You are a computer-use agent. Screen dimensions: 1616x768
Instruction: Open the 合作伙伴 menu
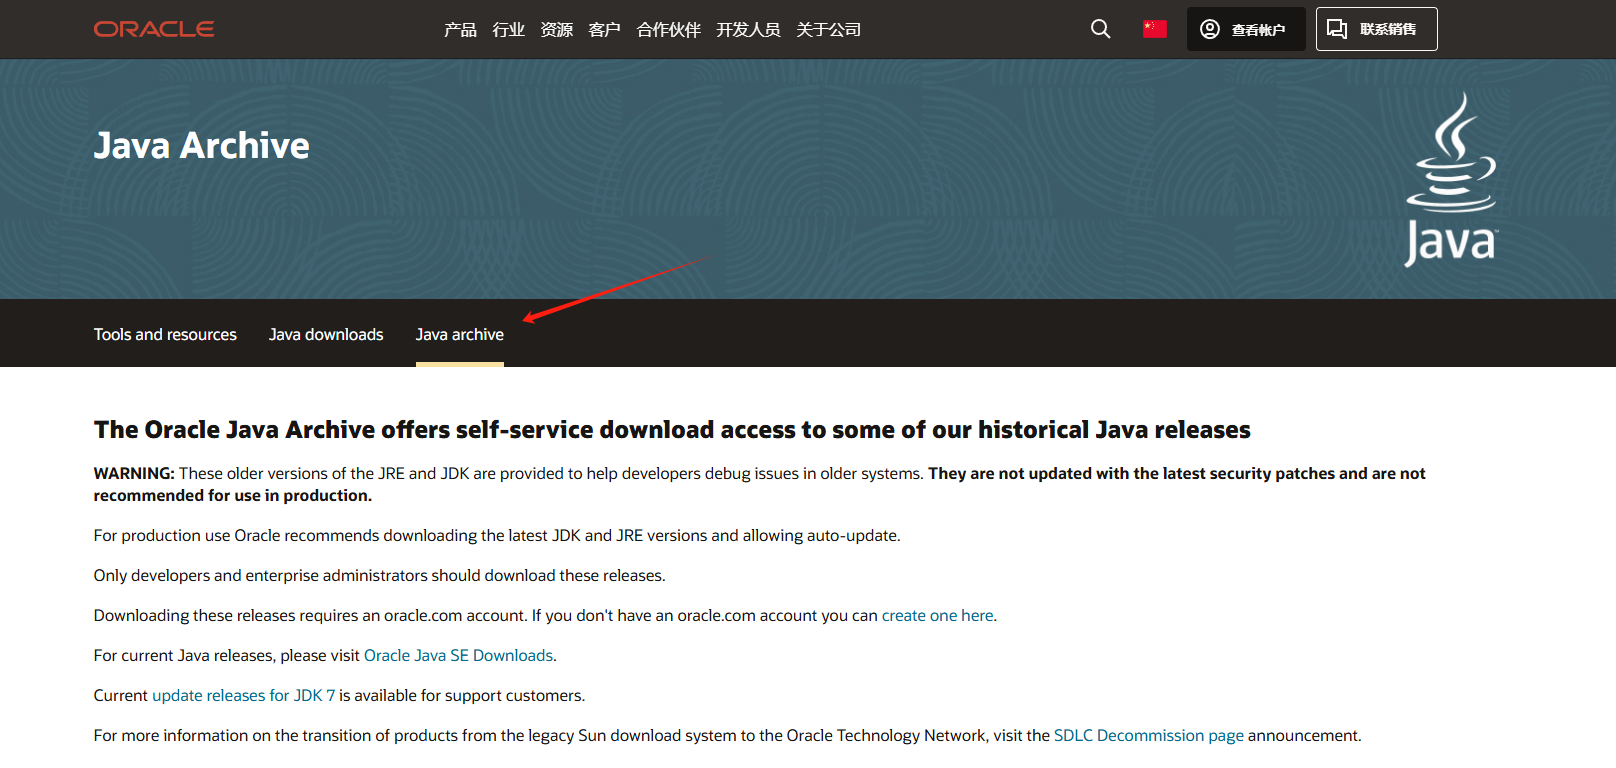coord(668,30)
